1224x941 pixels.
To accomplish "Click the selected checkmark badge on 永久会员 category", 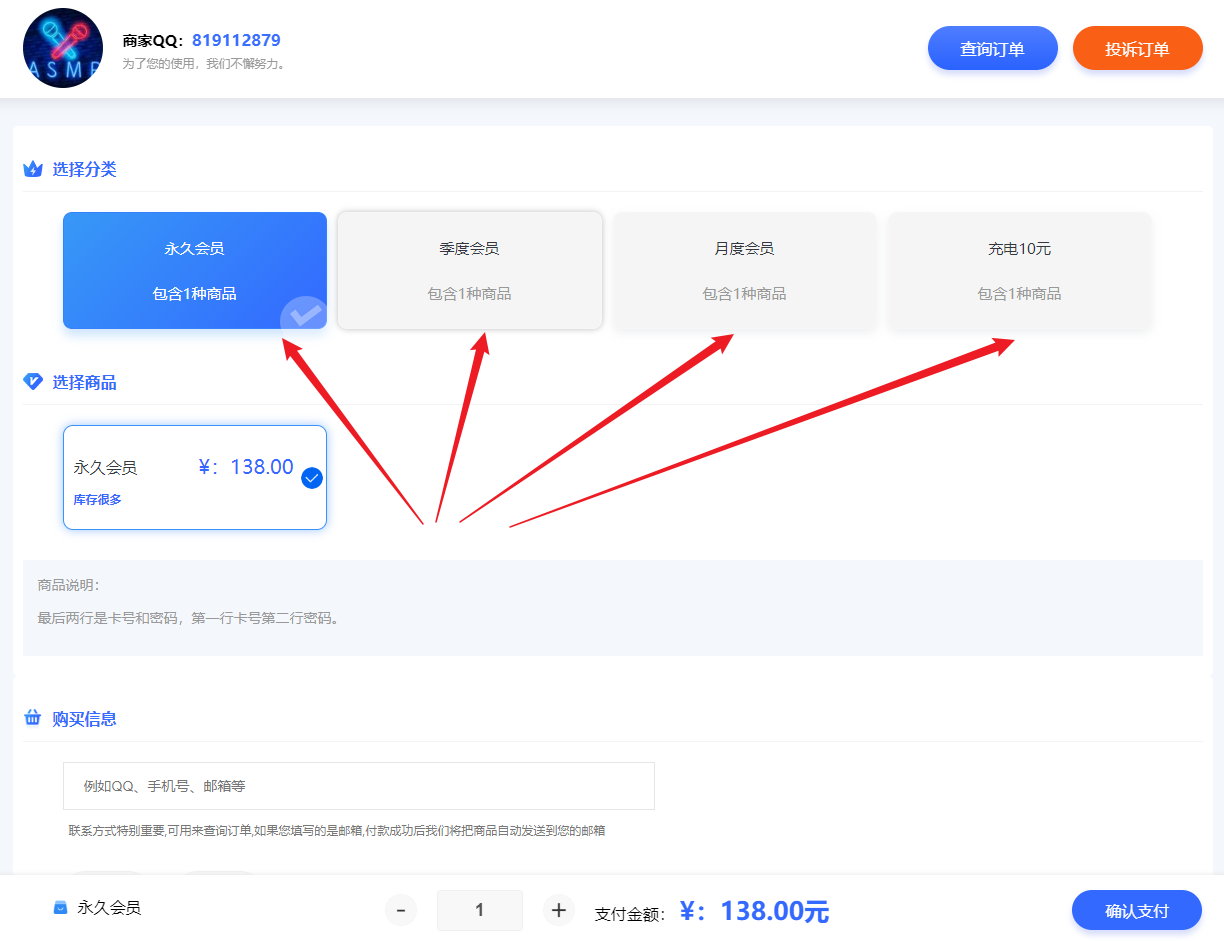I will (304, 315).
